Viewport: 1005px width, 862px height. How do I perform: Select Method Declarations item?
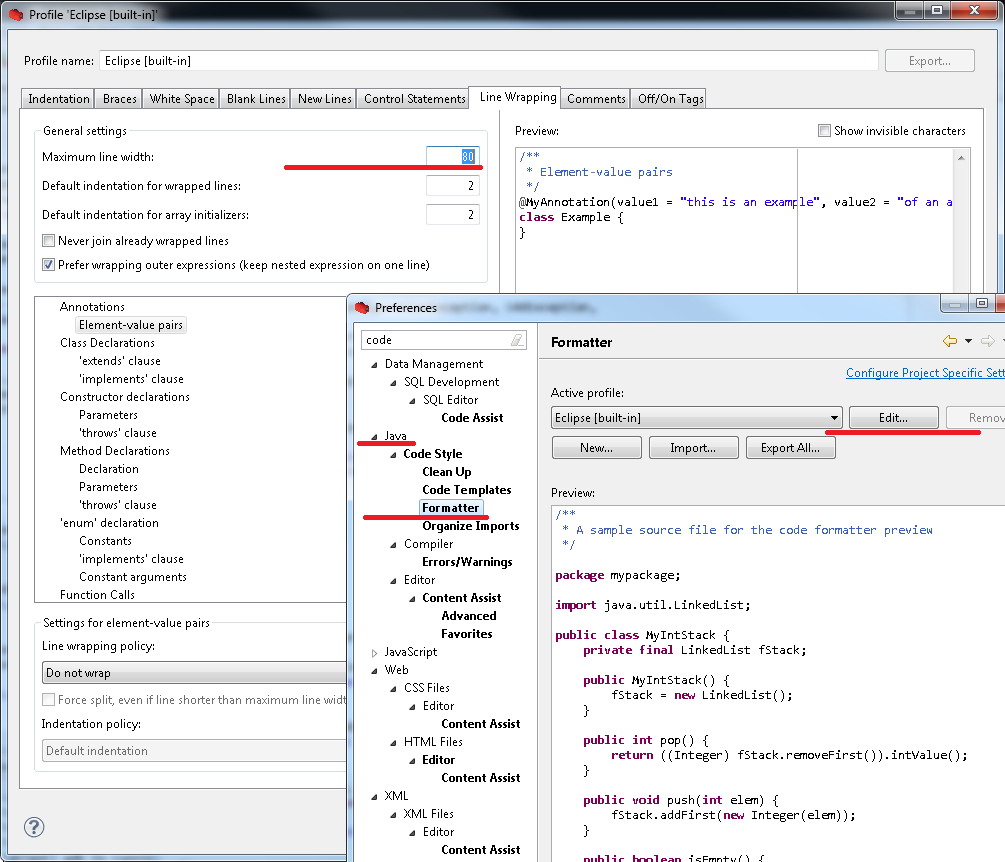pos(115,451)
